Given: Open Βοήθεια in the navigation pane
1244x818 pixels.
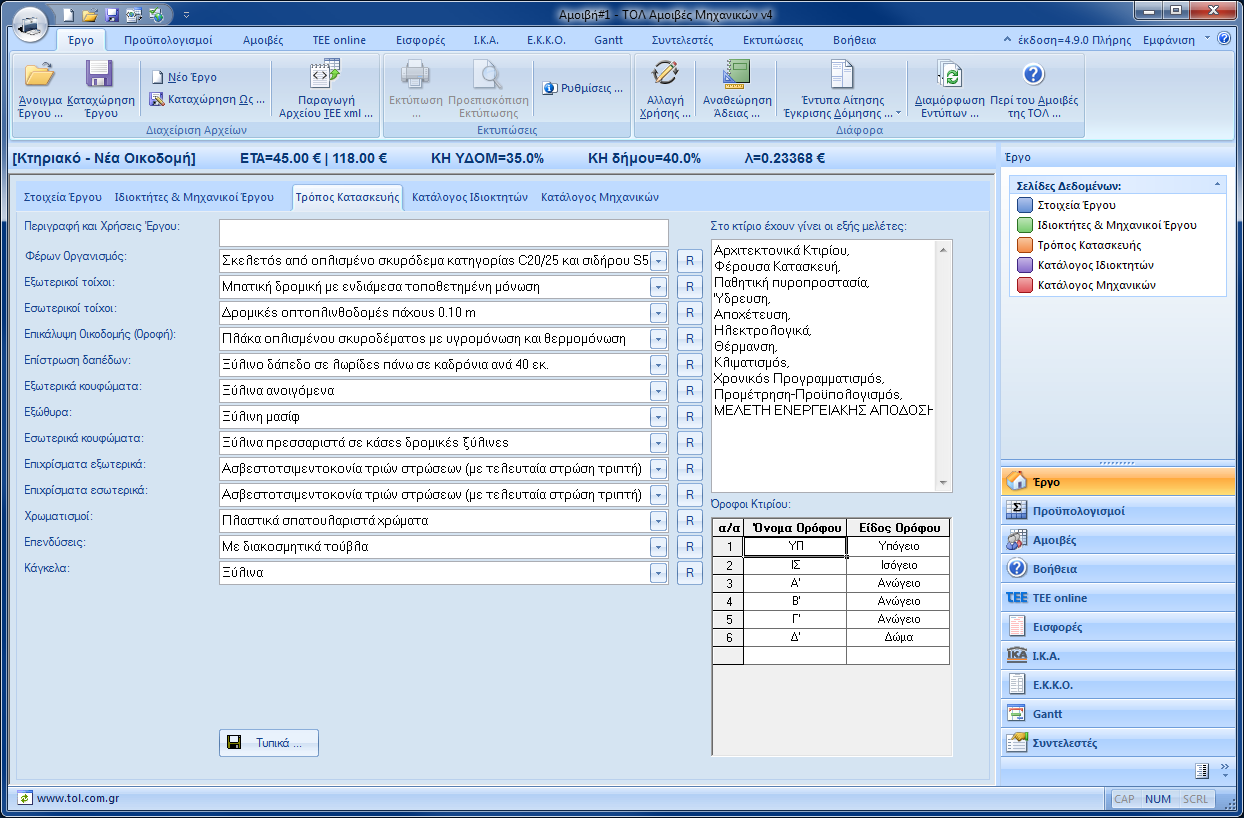Looking at the screenshot, I should [x=1118, y=569].
